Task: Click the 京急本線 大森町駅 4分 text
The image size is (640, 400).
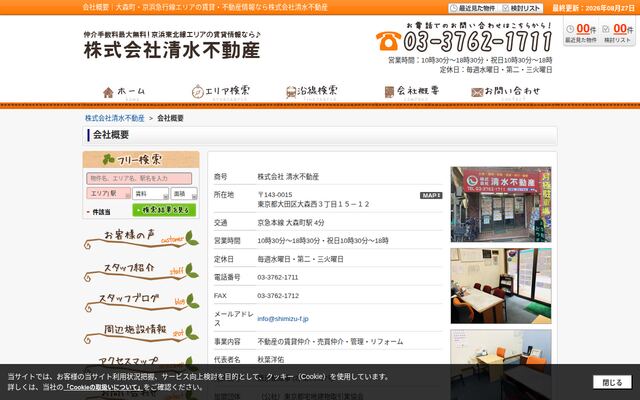Action: pyautogui.click(x=291, y=223)
